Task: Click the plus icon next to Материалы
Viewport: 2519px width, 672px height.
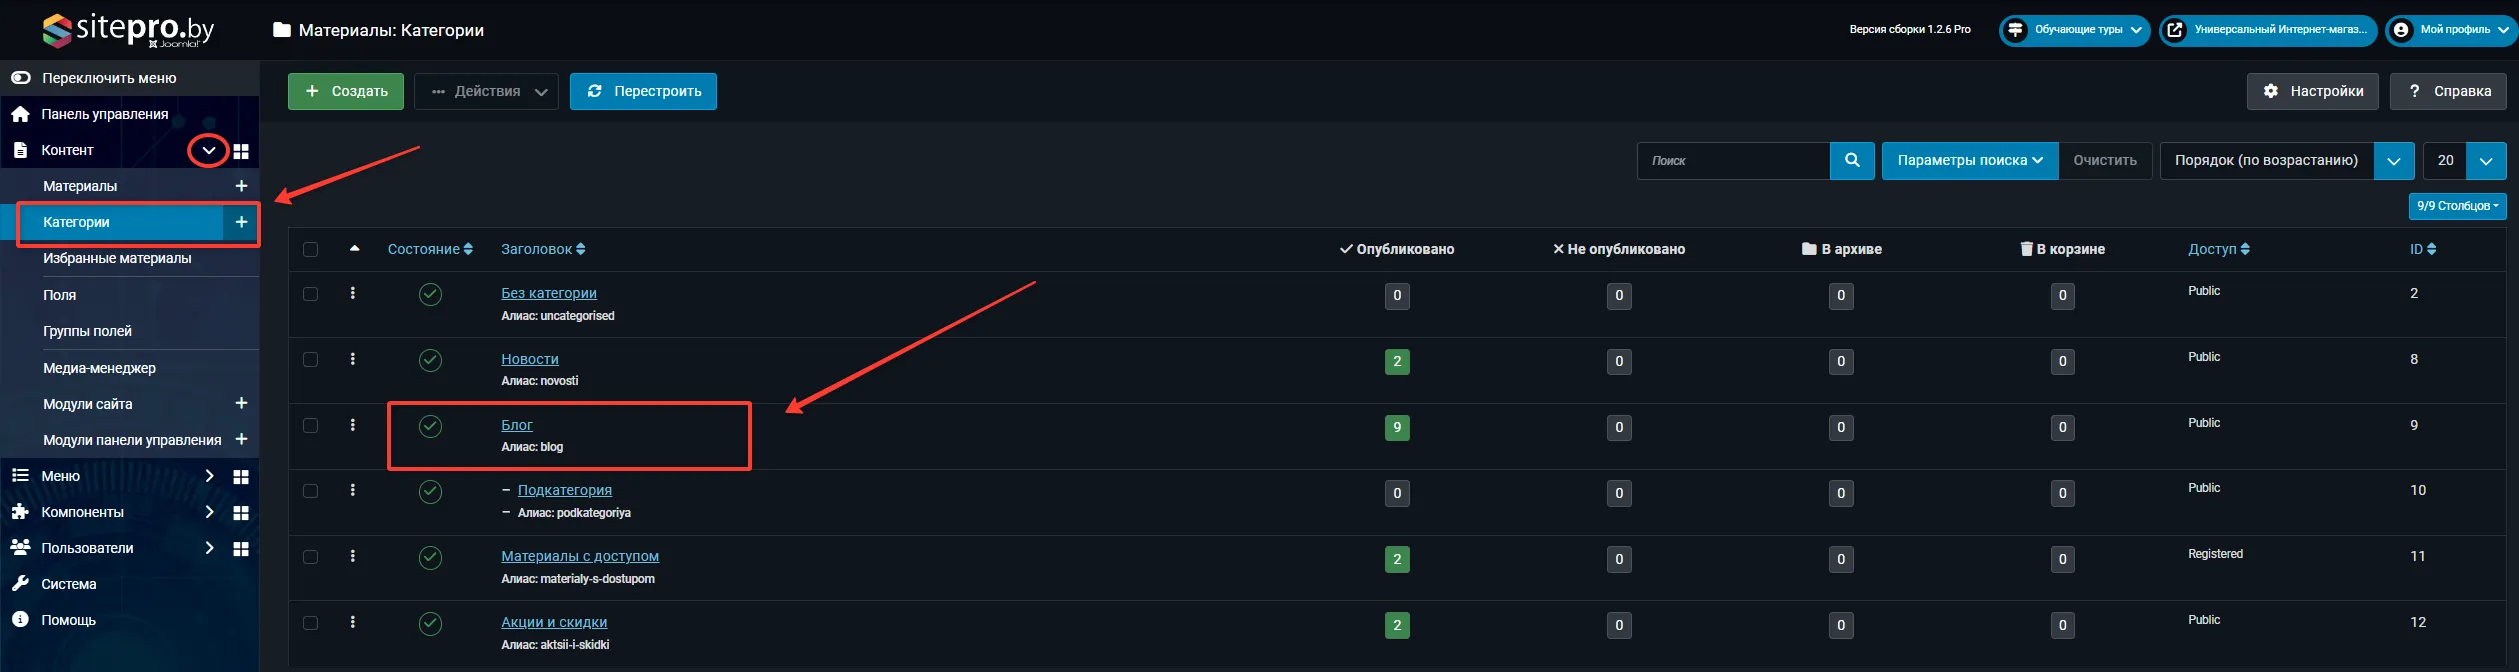Action: click(x=241, y=186)
